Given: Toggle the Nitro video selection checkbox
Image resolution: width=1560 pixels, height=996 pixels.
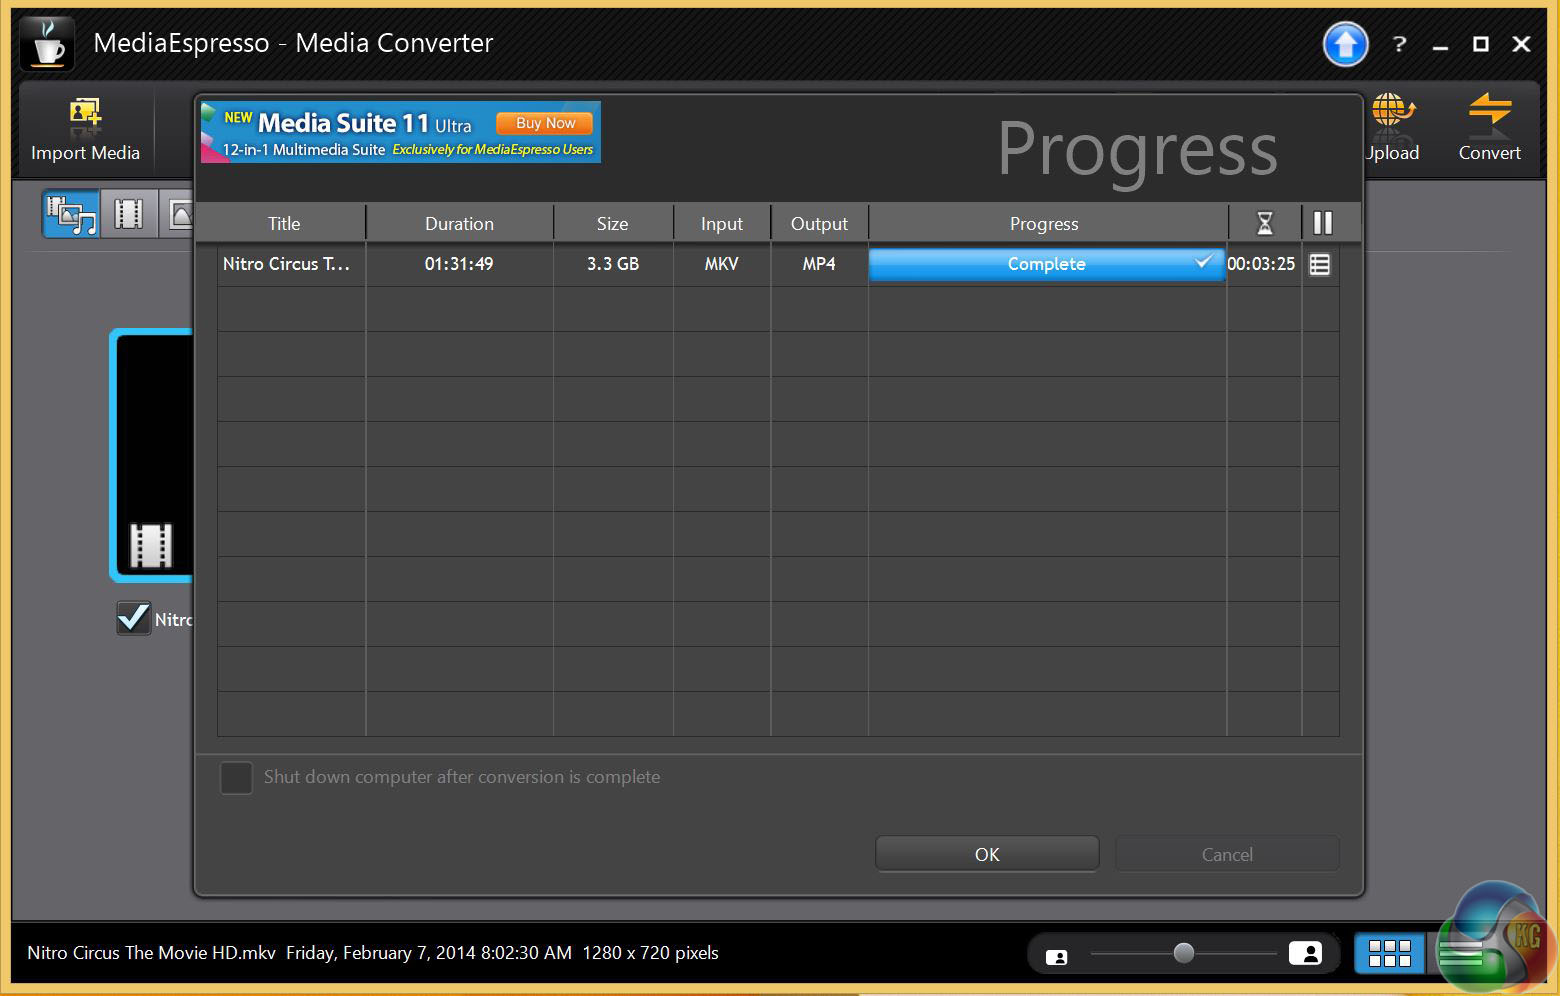Looking at the screenshot, I should coord(133,618).
